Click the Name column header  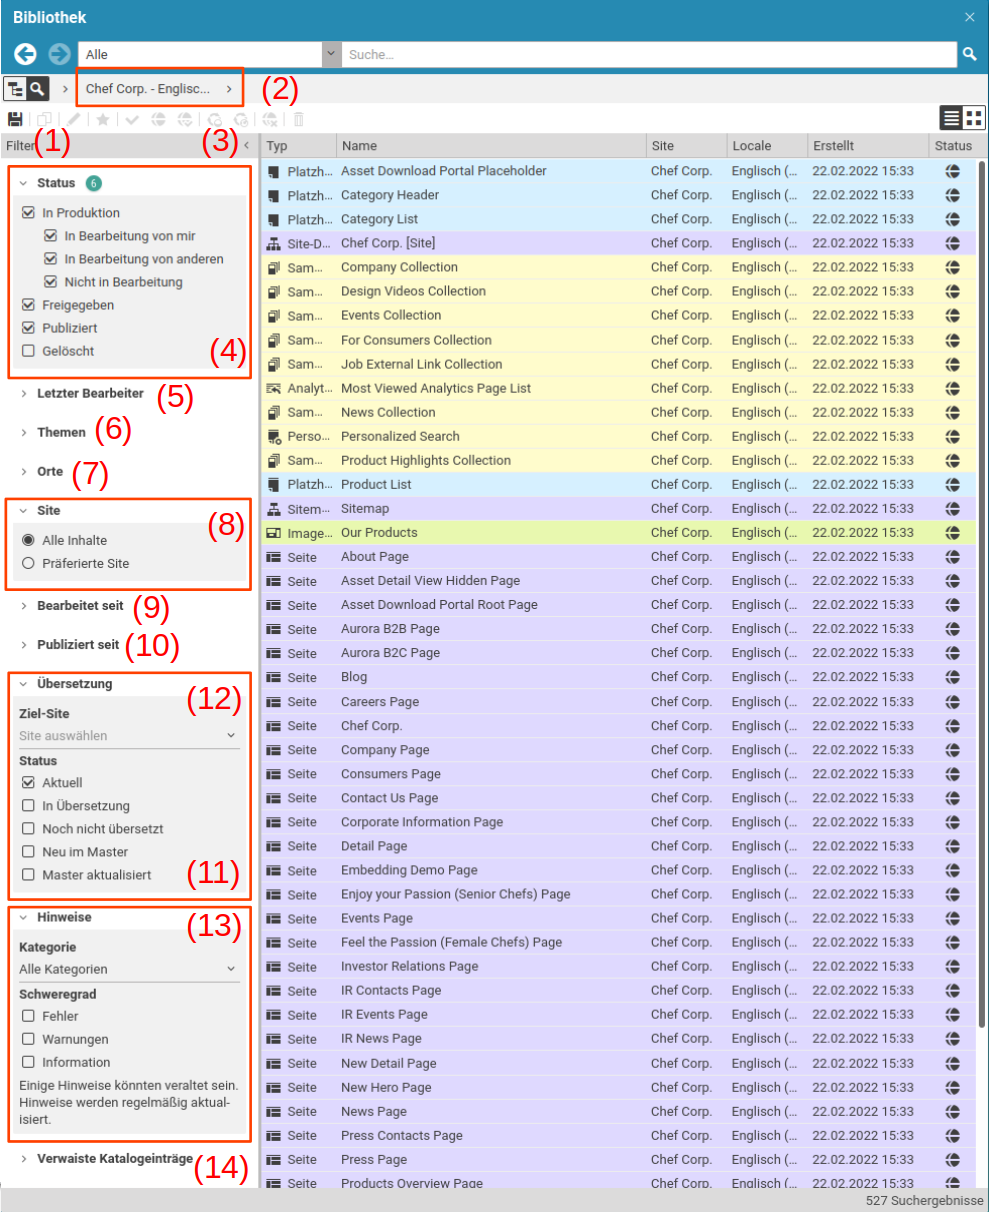click(x=360, y=146)
